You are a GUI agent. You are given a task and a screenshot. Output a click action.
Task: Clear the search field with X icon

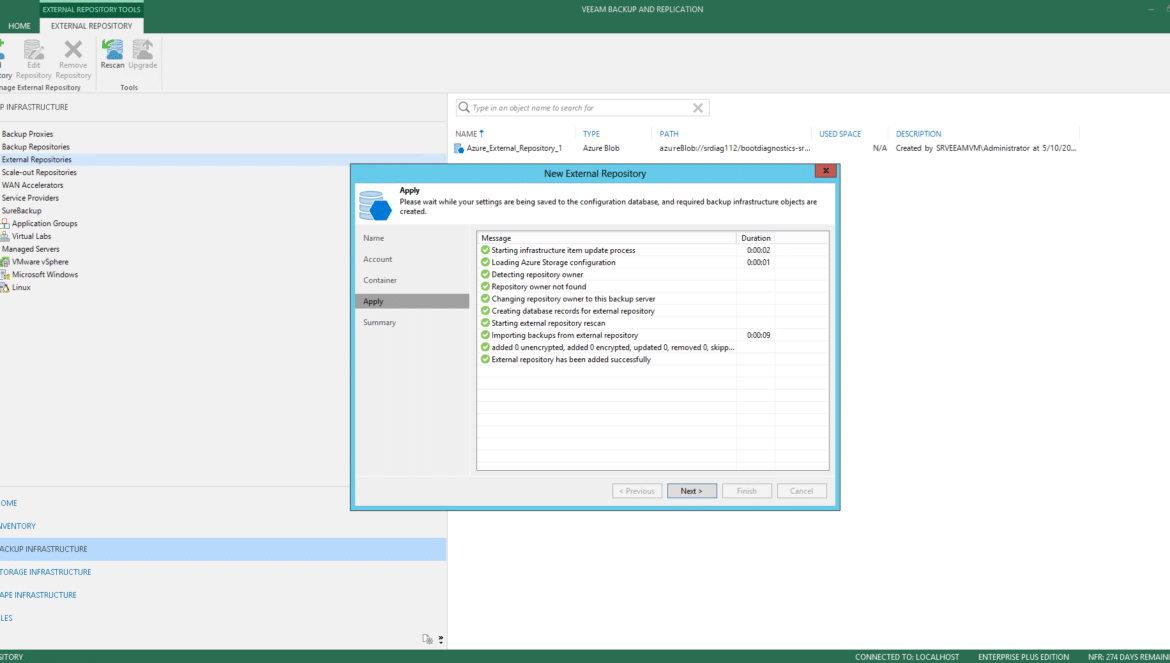pos(698,107)
